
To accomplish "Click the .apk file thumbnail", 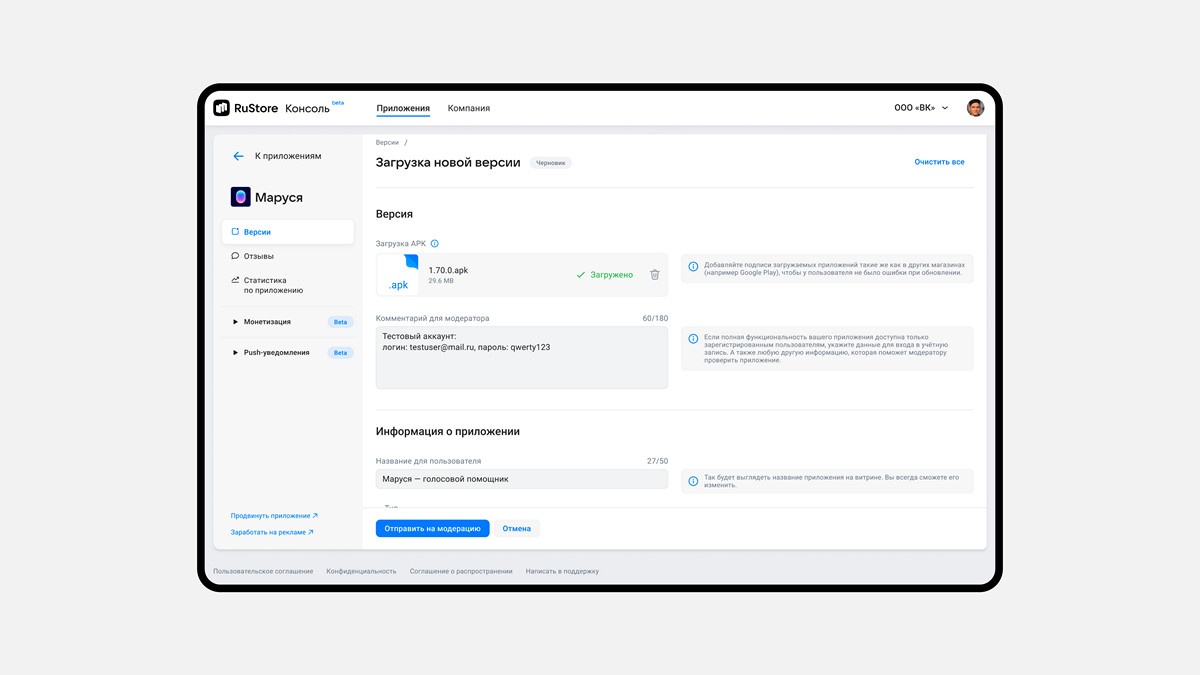I will (x=398, y=274).
